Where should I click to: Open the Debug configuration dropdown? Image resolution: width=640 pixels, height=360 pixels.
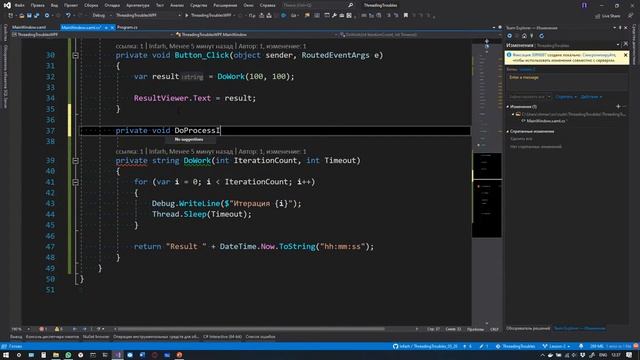[x=101, y=16]
